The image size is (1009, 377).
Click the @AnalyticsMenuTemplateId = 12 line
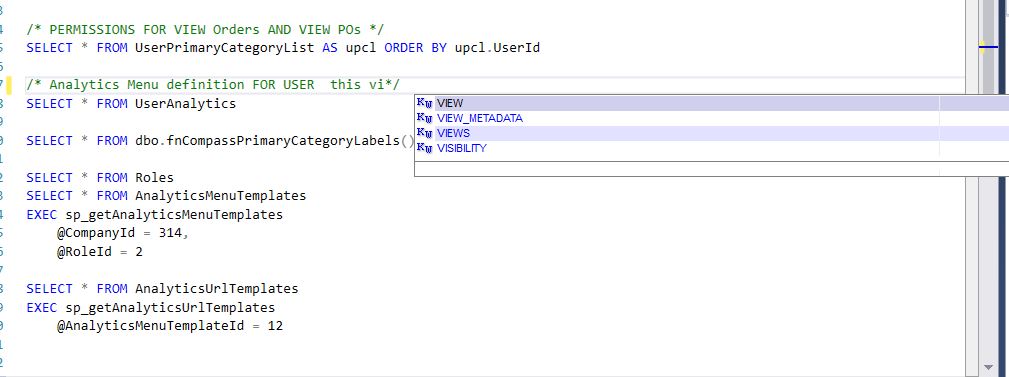pyautogui.click(x=170, y=326)
